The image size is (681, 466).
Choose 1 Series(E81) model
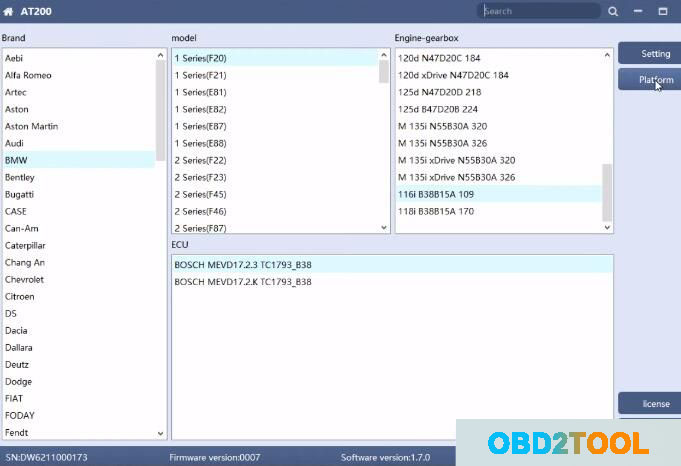tap(275, 92)
